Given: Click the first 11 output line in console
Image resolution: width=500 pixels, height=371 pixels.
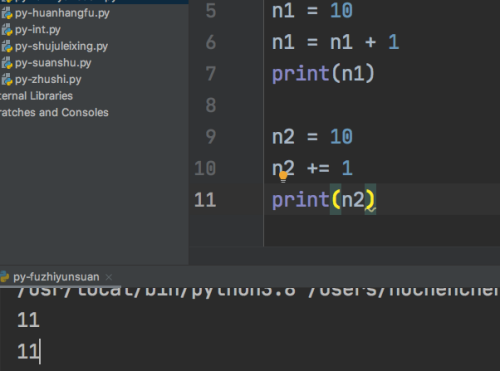Looking at the screenshot, I should [x=28, y=320].
